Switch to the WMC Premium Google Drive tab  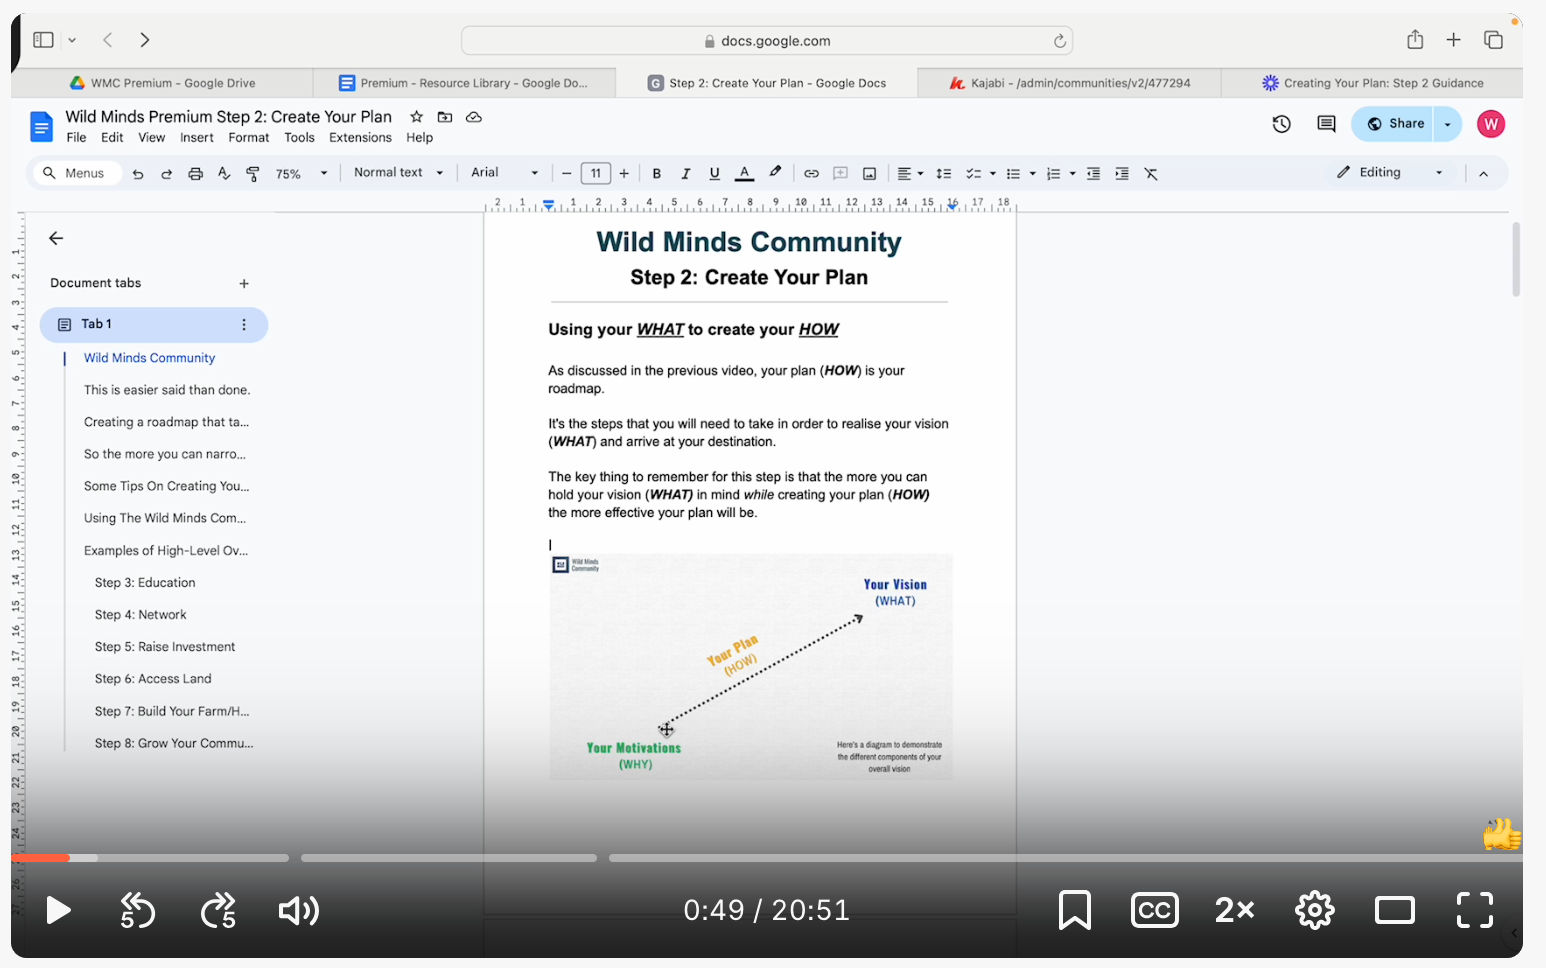tap(163, 83)
